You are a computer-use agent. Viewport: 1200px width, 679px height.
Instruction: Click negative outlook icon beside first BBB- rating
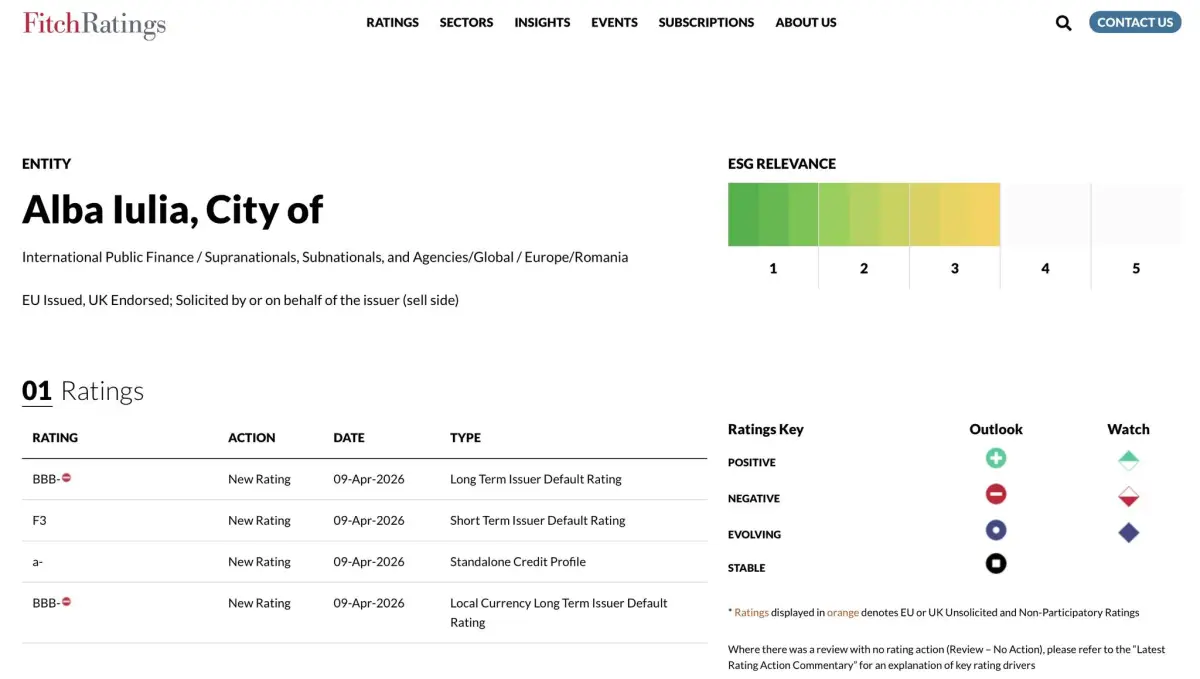pos(67,478)
